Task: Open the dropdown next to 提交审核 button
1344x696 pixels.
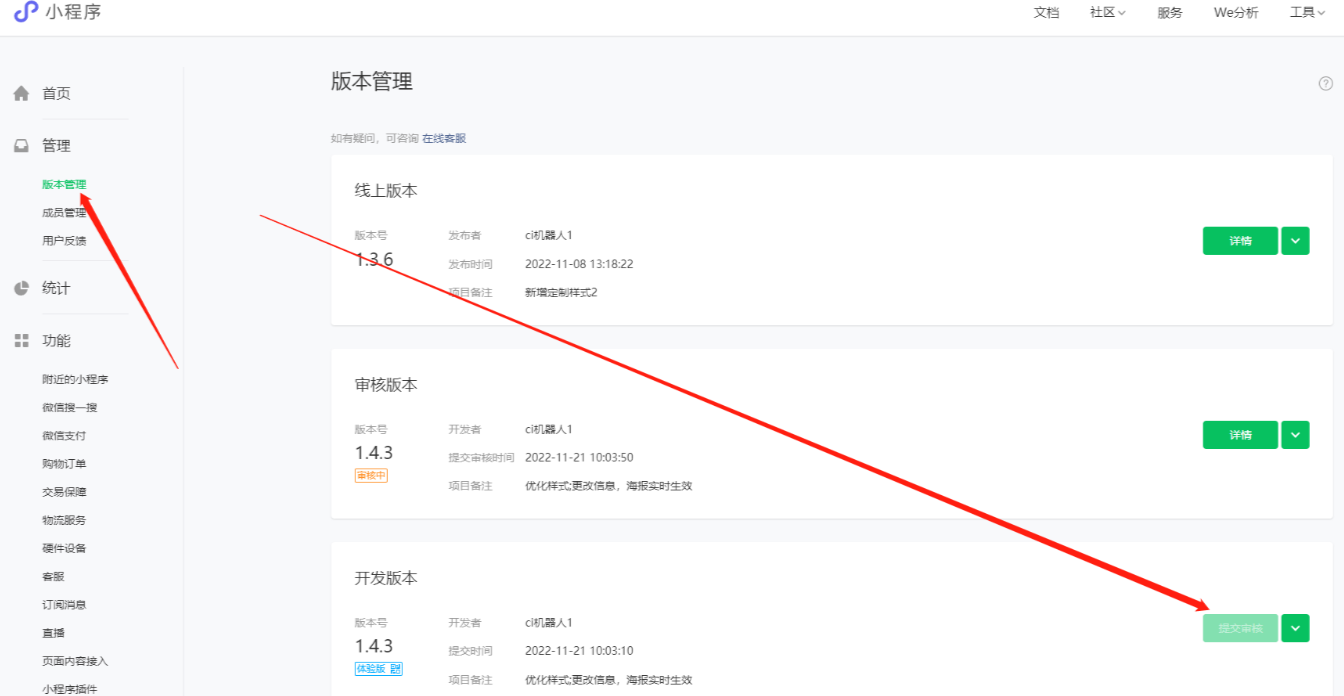Action: [1295, 628]
